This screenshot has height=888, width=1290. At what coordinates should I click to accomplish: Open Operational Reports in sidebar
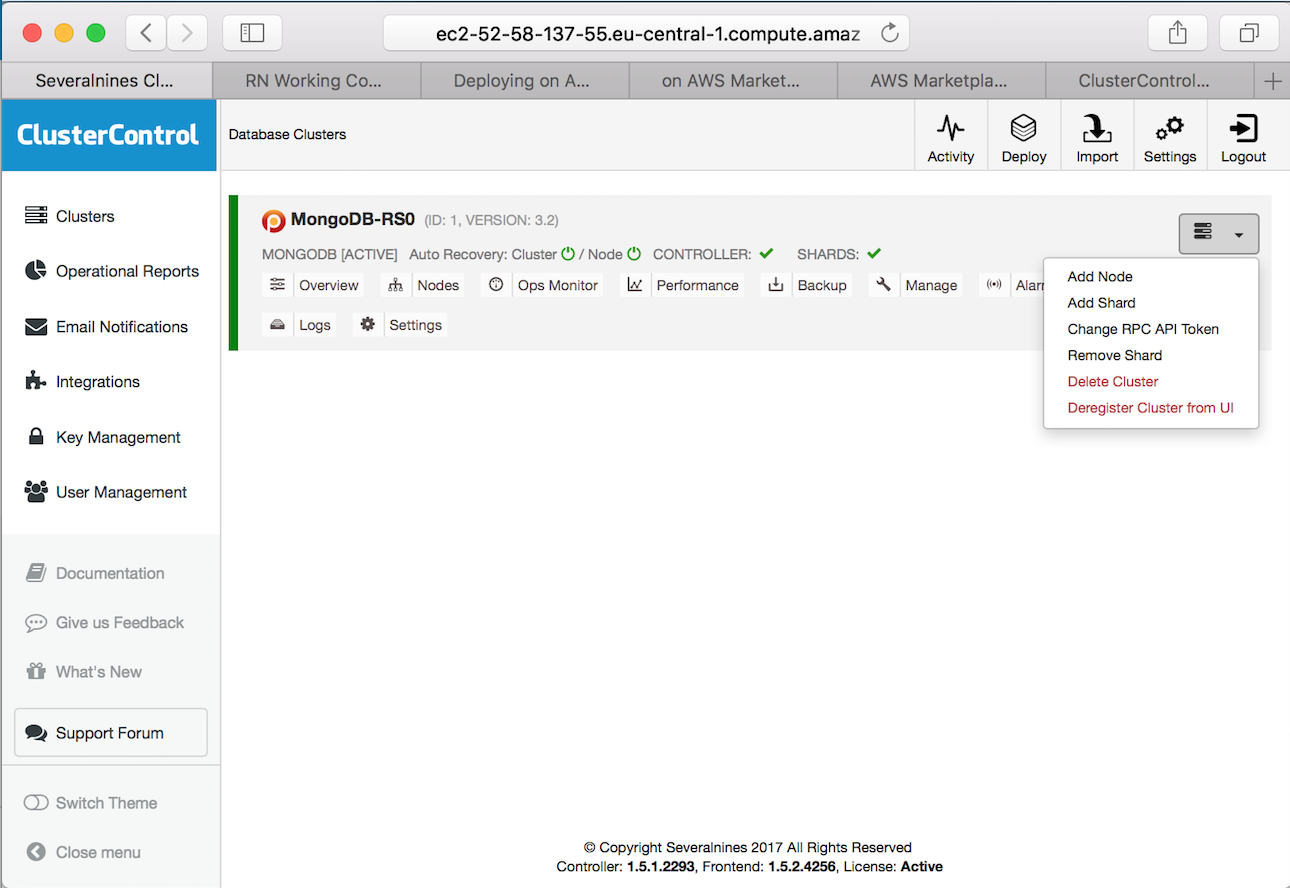[110, 271]
